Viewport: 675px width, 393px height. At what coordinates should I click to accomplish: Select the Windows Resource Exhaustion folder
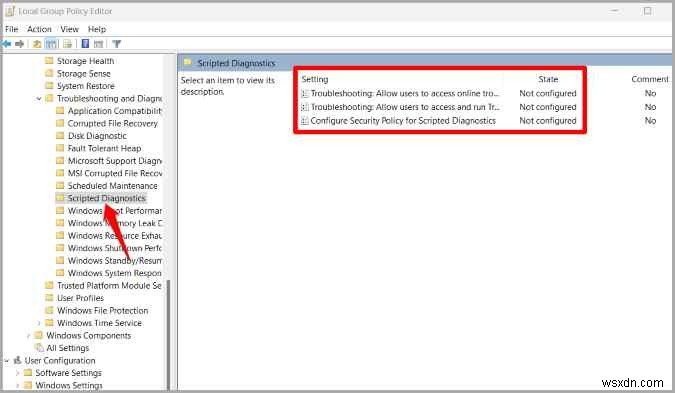115,236
